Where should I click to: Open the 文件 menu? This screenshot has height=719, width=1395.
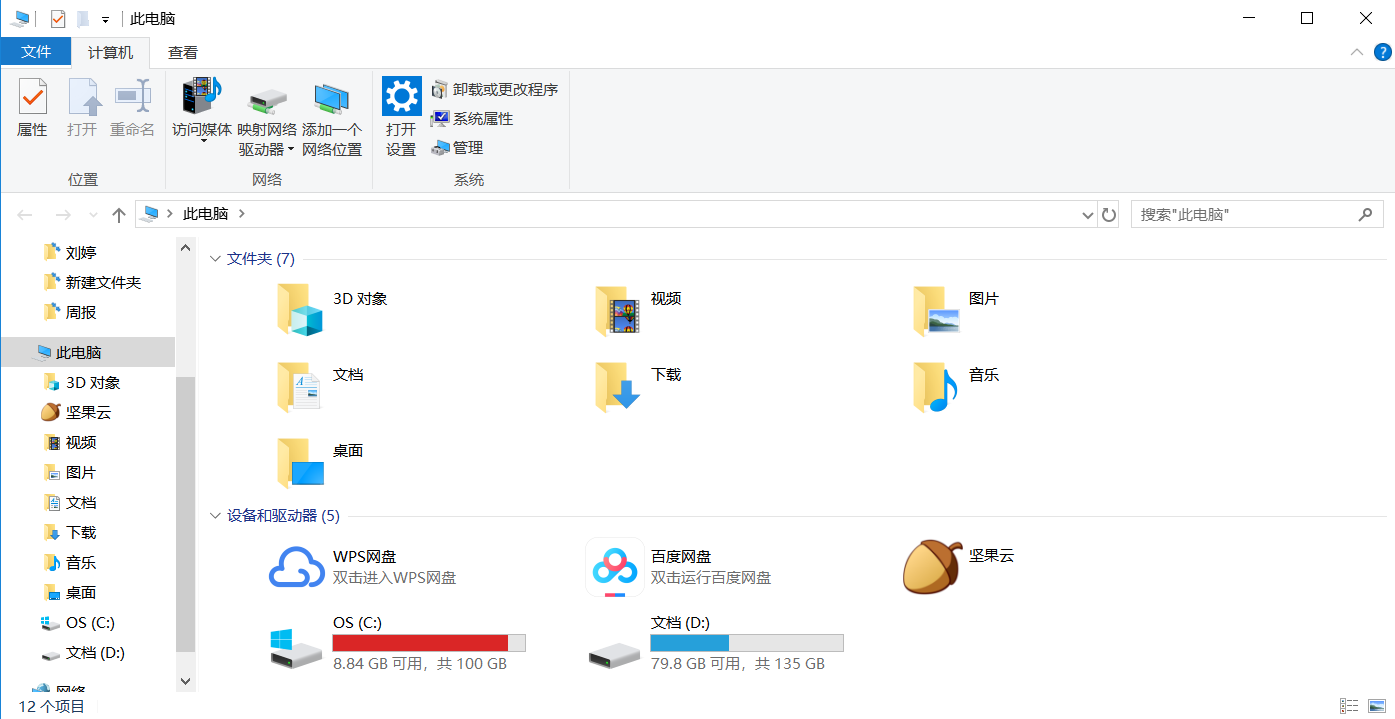[36, 51]
